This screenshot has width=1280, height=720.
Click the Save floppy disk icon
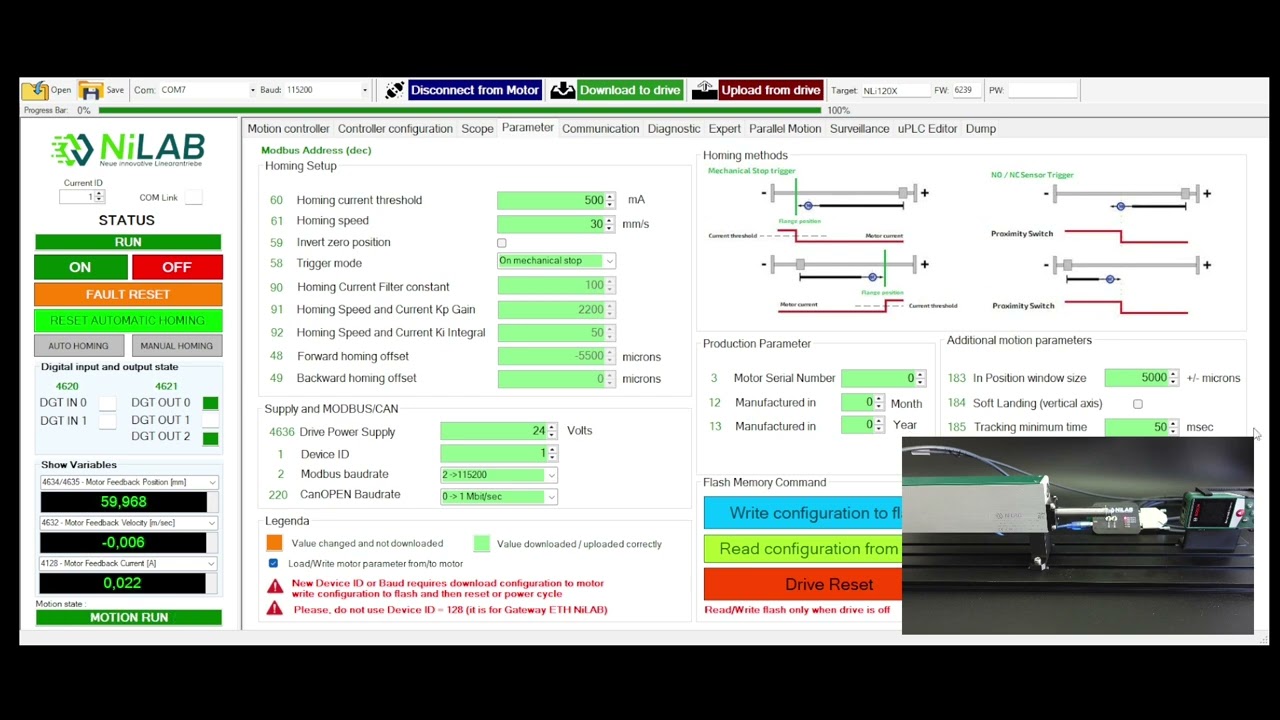coord(91,90)
